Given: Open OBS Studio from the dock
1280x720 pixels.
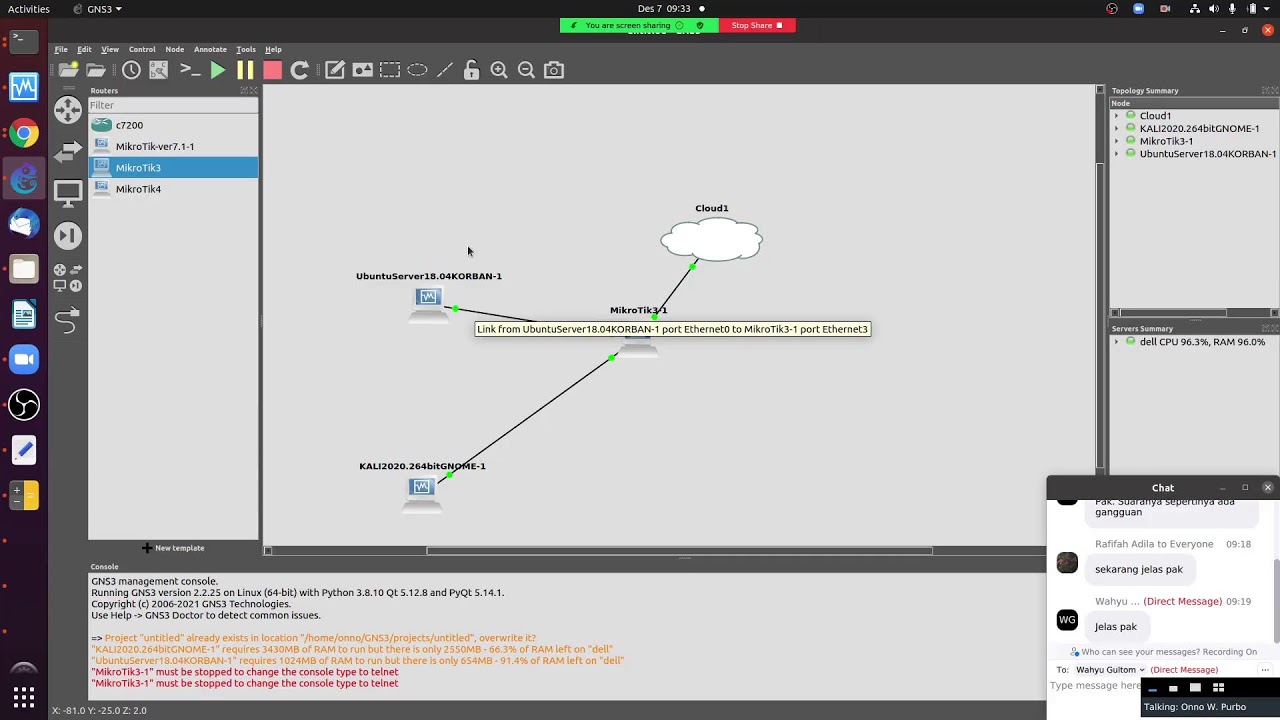Looking at the screenshot, I should [x=24, y=405].
